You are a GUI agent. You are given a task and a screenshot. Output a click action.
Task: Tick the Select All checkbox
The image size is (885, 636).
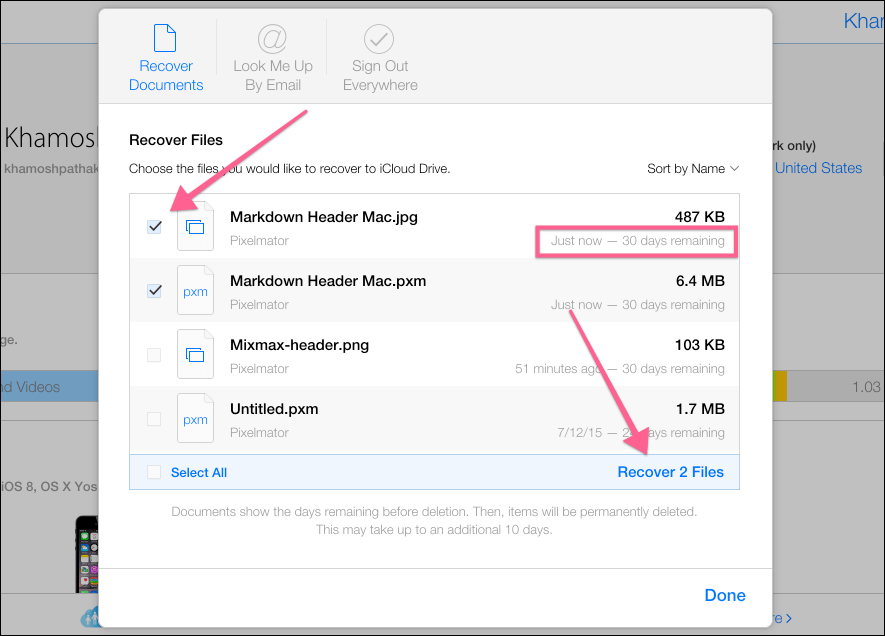pos(154,472)
